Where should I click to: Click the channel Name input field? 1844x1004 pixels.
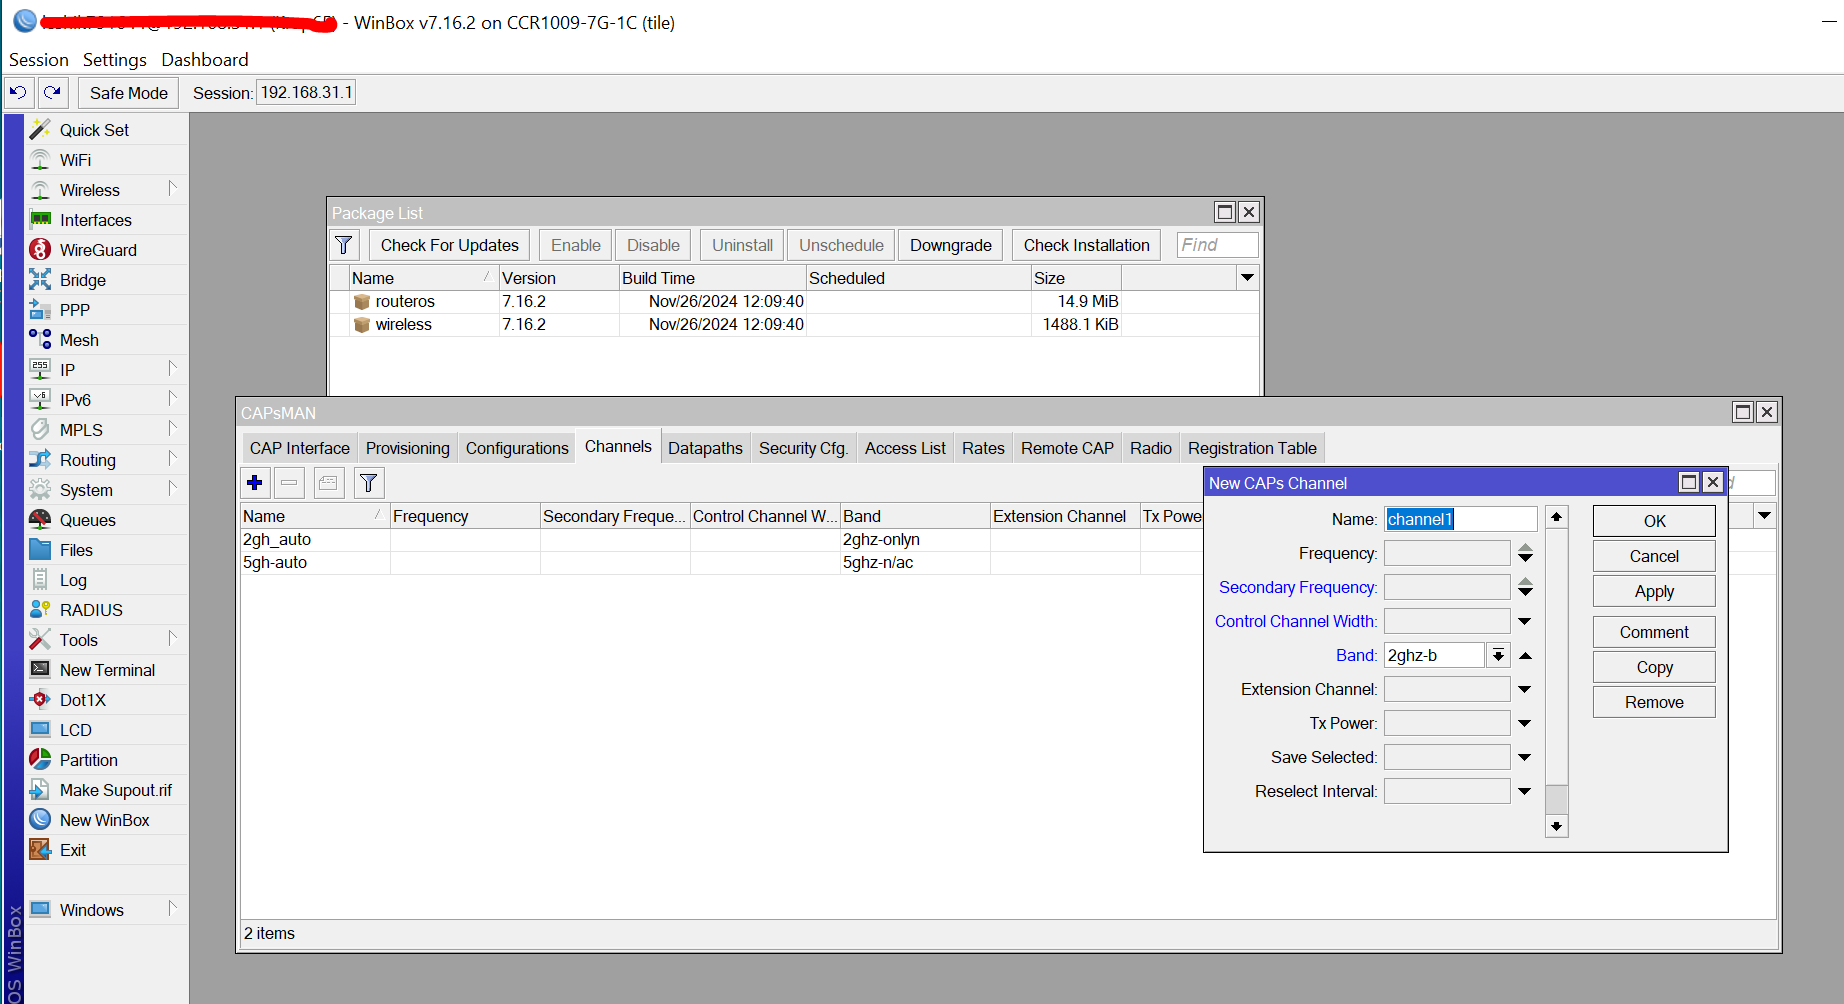pos(1460,519)
